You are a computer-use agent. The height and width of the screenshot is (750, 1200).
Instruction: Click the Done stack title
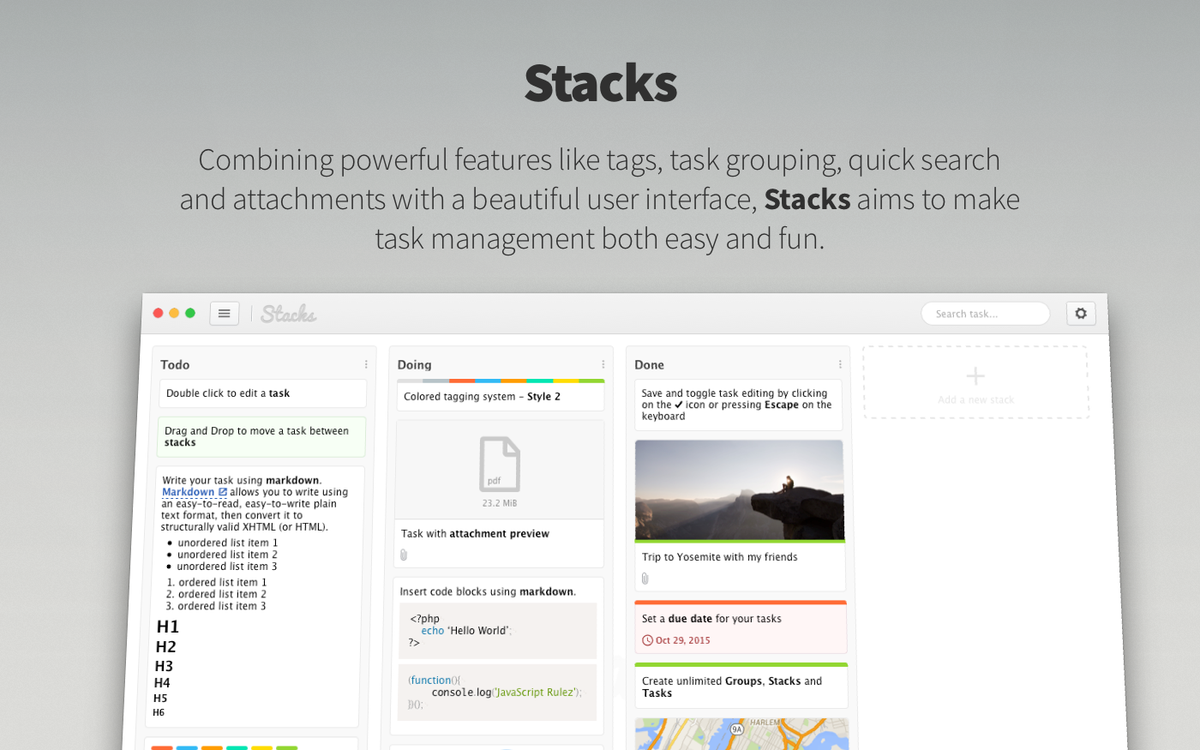649,365
